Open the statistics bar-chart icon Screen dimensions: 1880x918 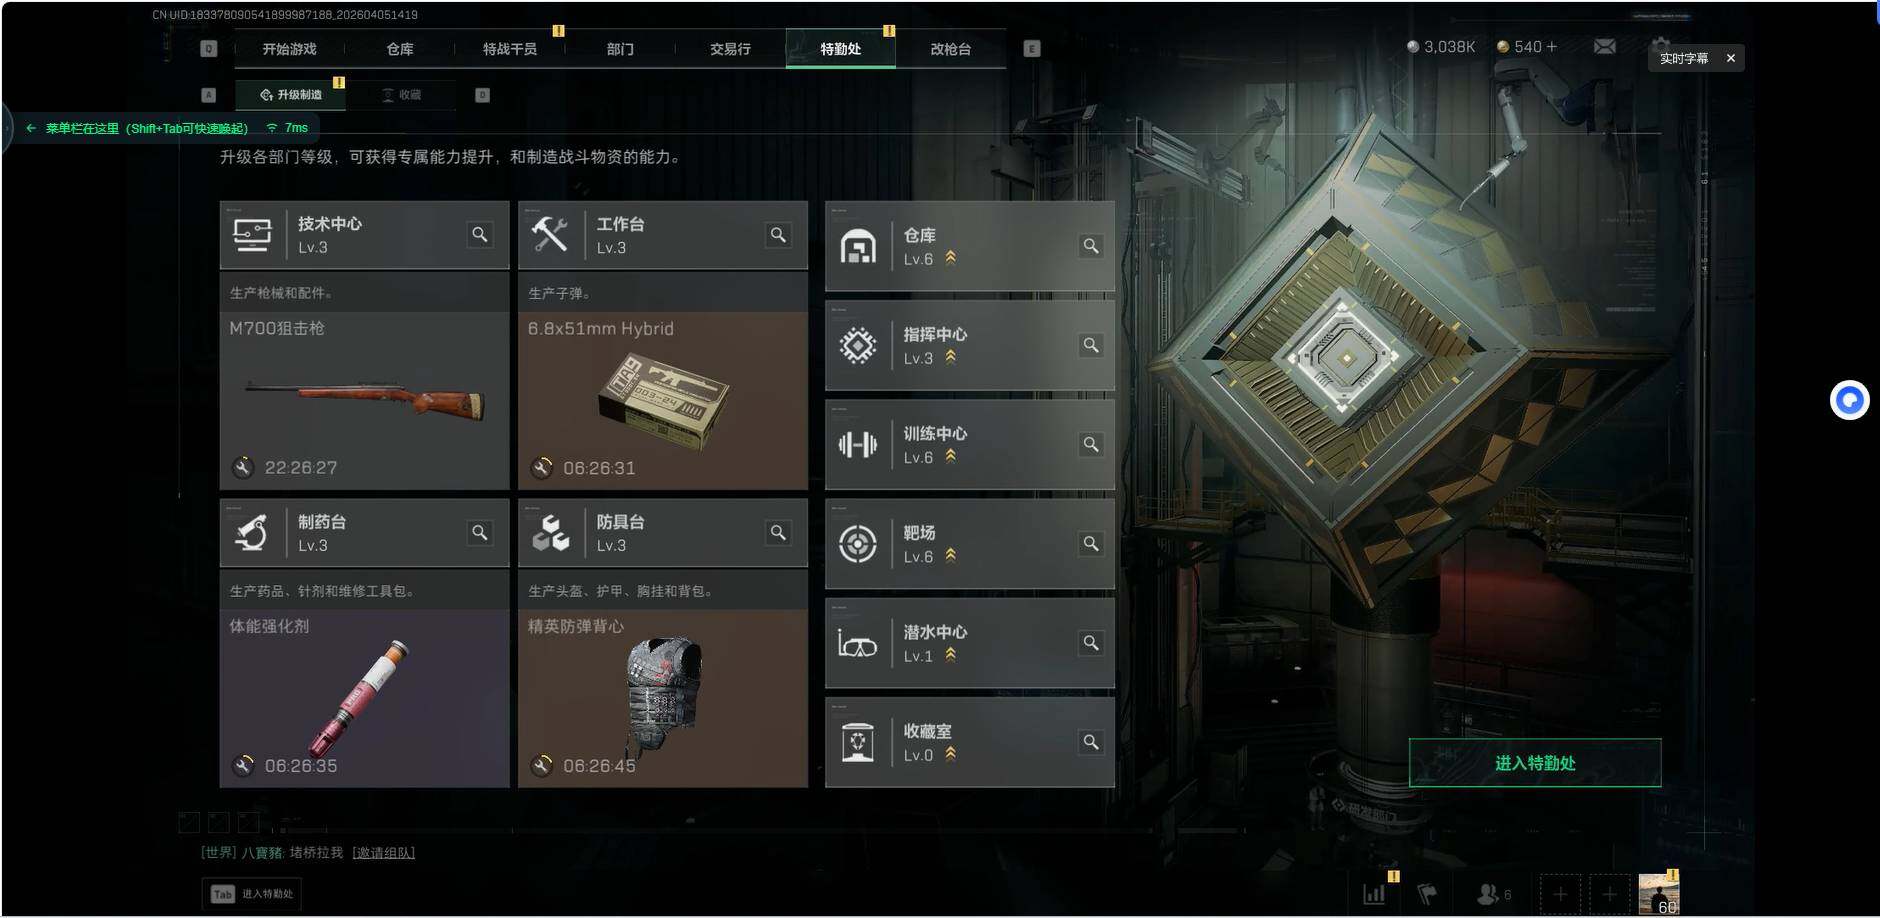pyautogui.click(x=1375, y=893)
